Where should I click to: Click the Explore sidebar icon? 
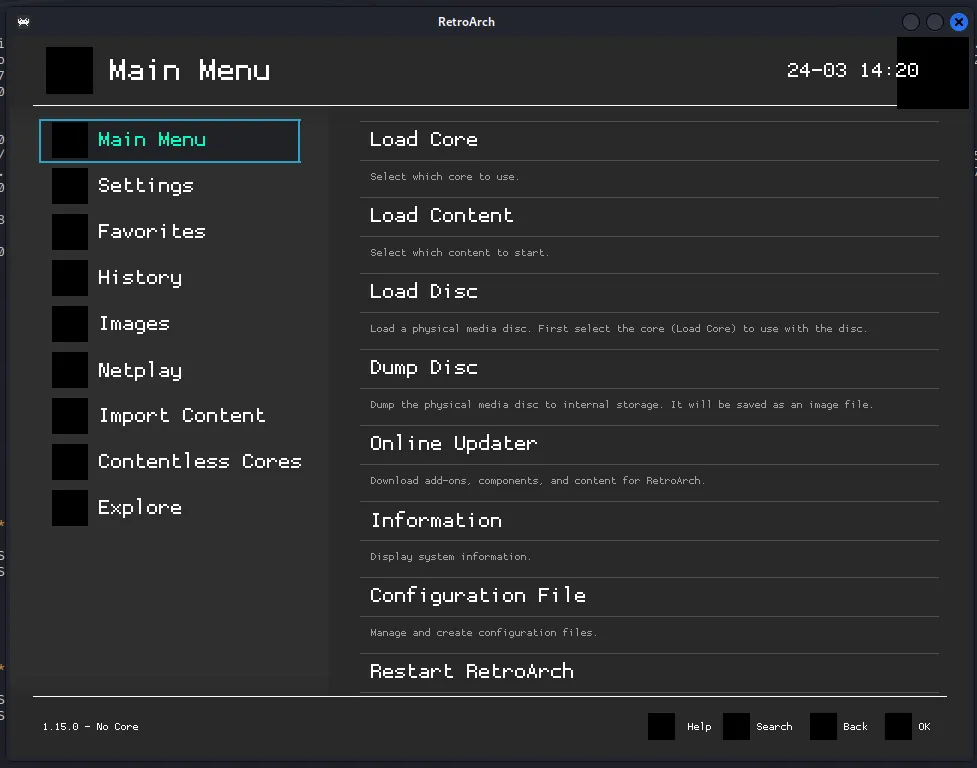pyautogui.click(x=70, y=508)
